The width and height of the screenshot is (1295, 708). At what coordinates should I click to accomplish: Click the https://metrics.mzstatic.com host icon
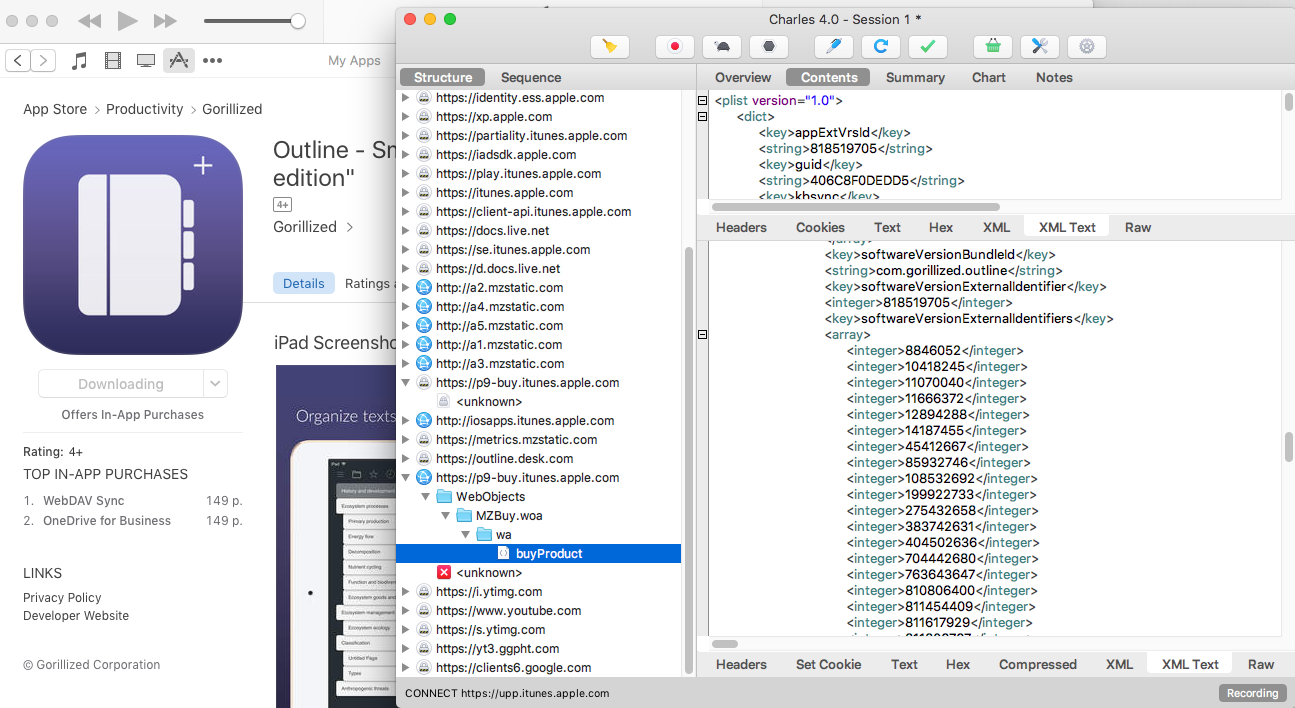(424, 440)
